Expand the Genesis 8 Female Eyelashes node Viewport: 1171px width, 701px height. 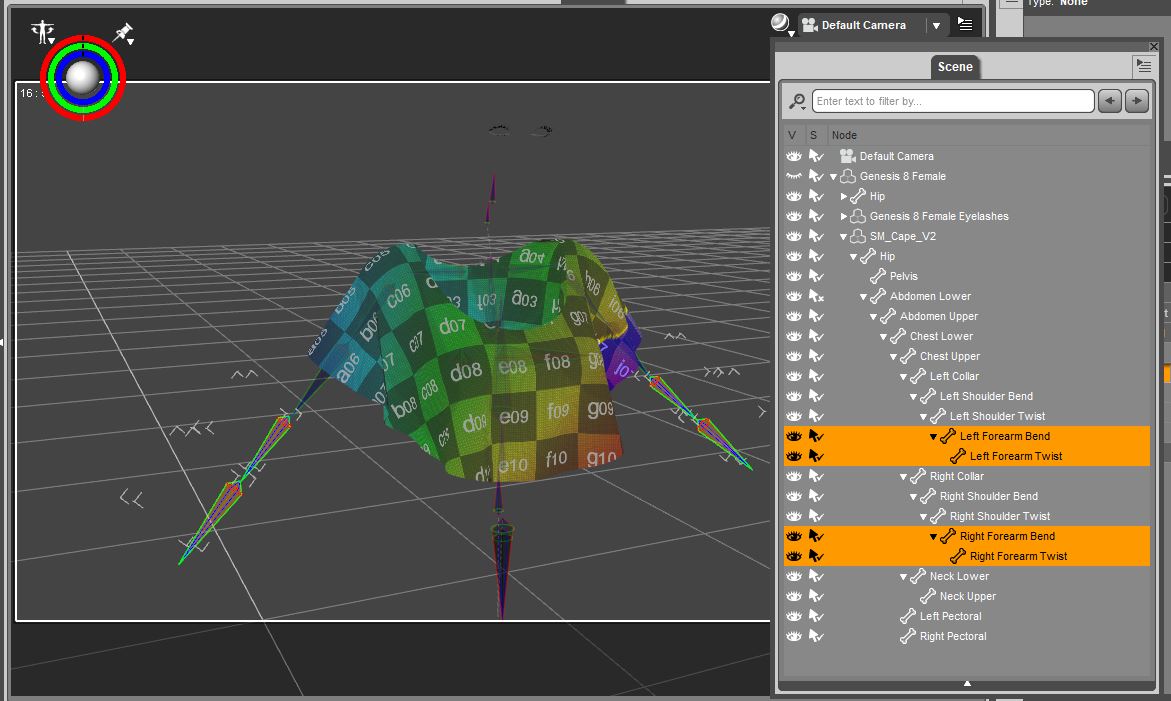click(844, 216)
